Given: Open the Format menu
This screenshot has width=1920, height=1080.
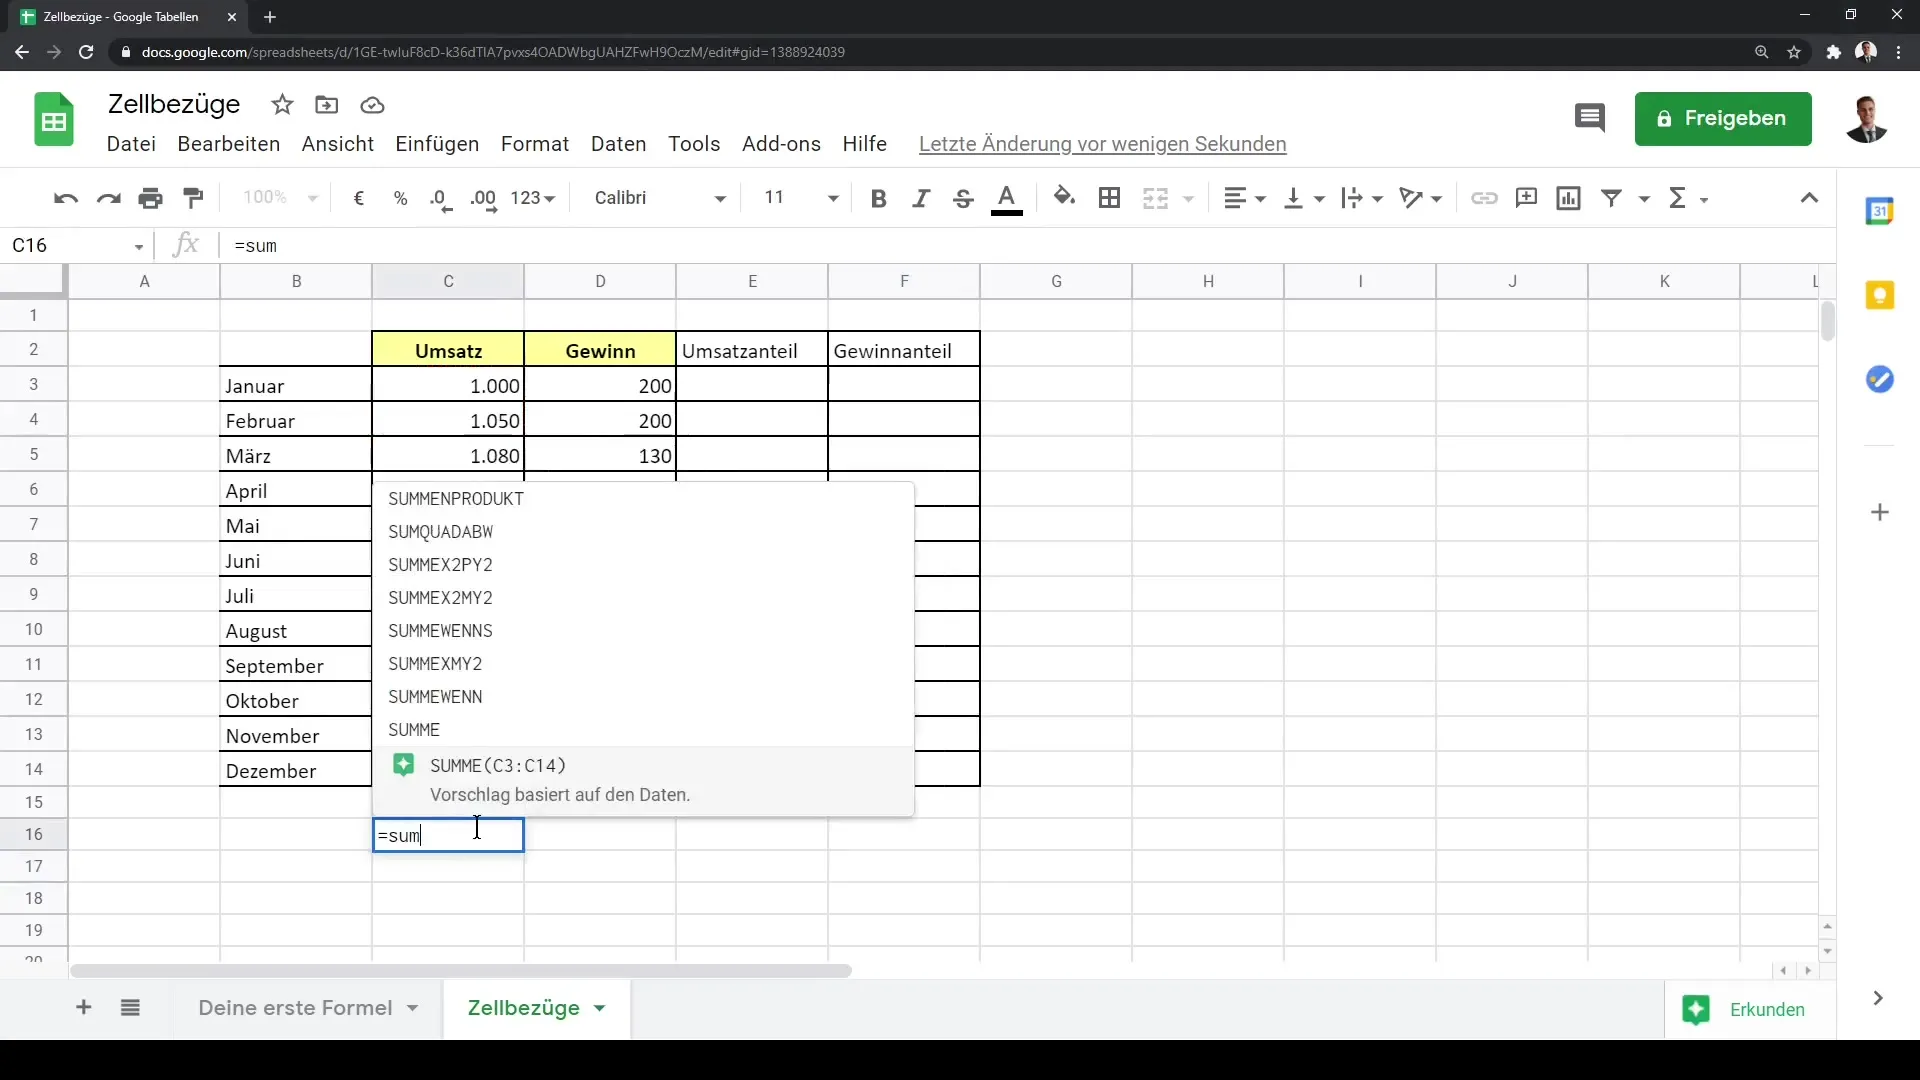Looking at the screenshot, I should [x=535, y=144].
